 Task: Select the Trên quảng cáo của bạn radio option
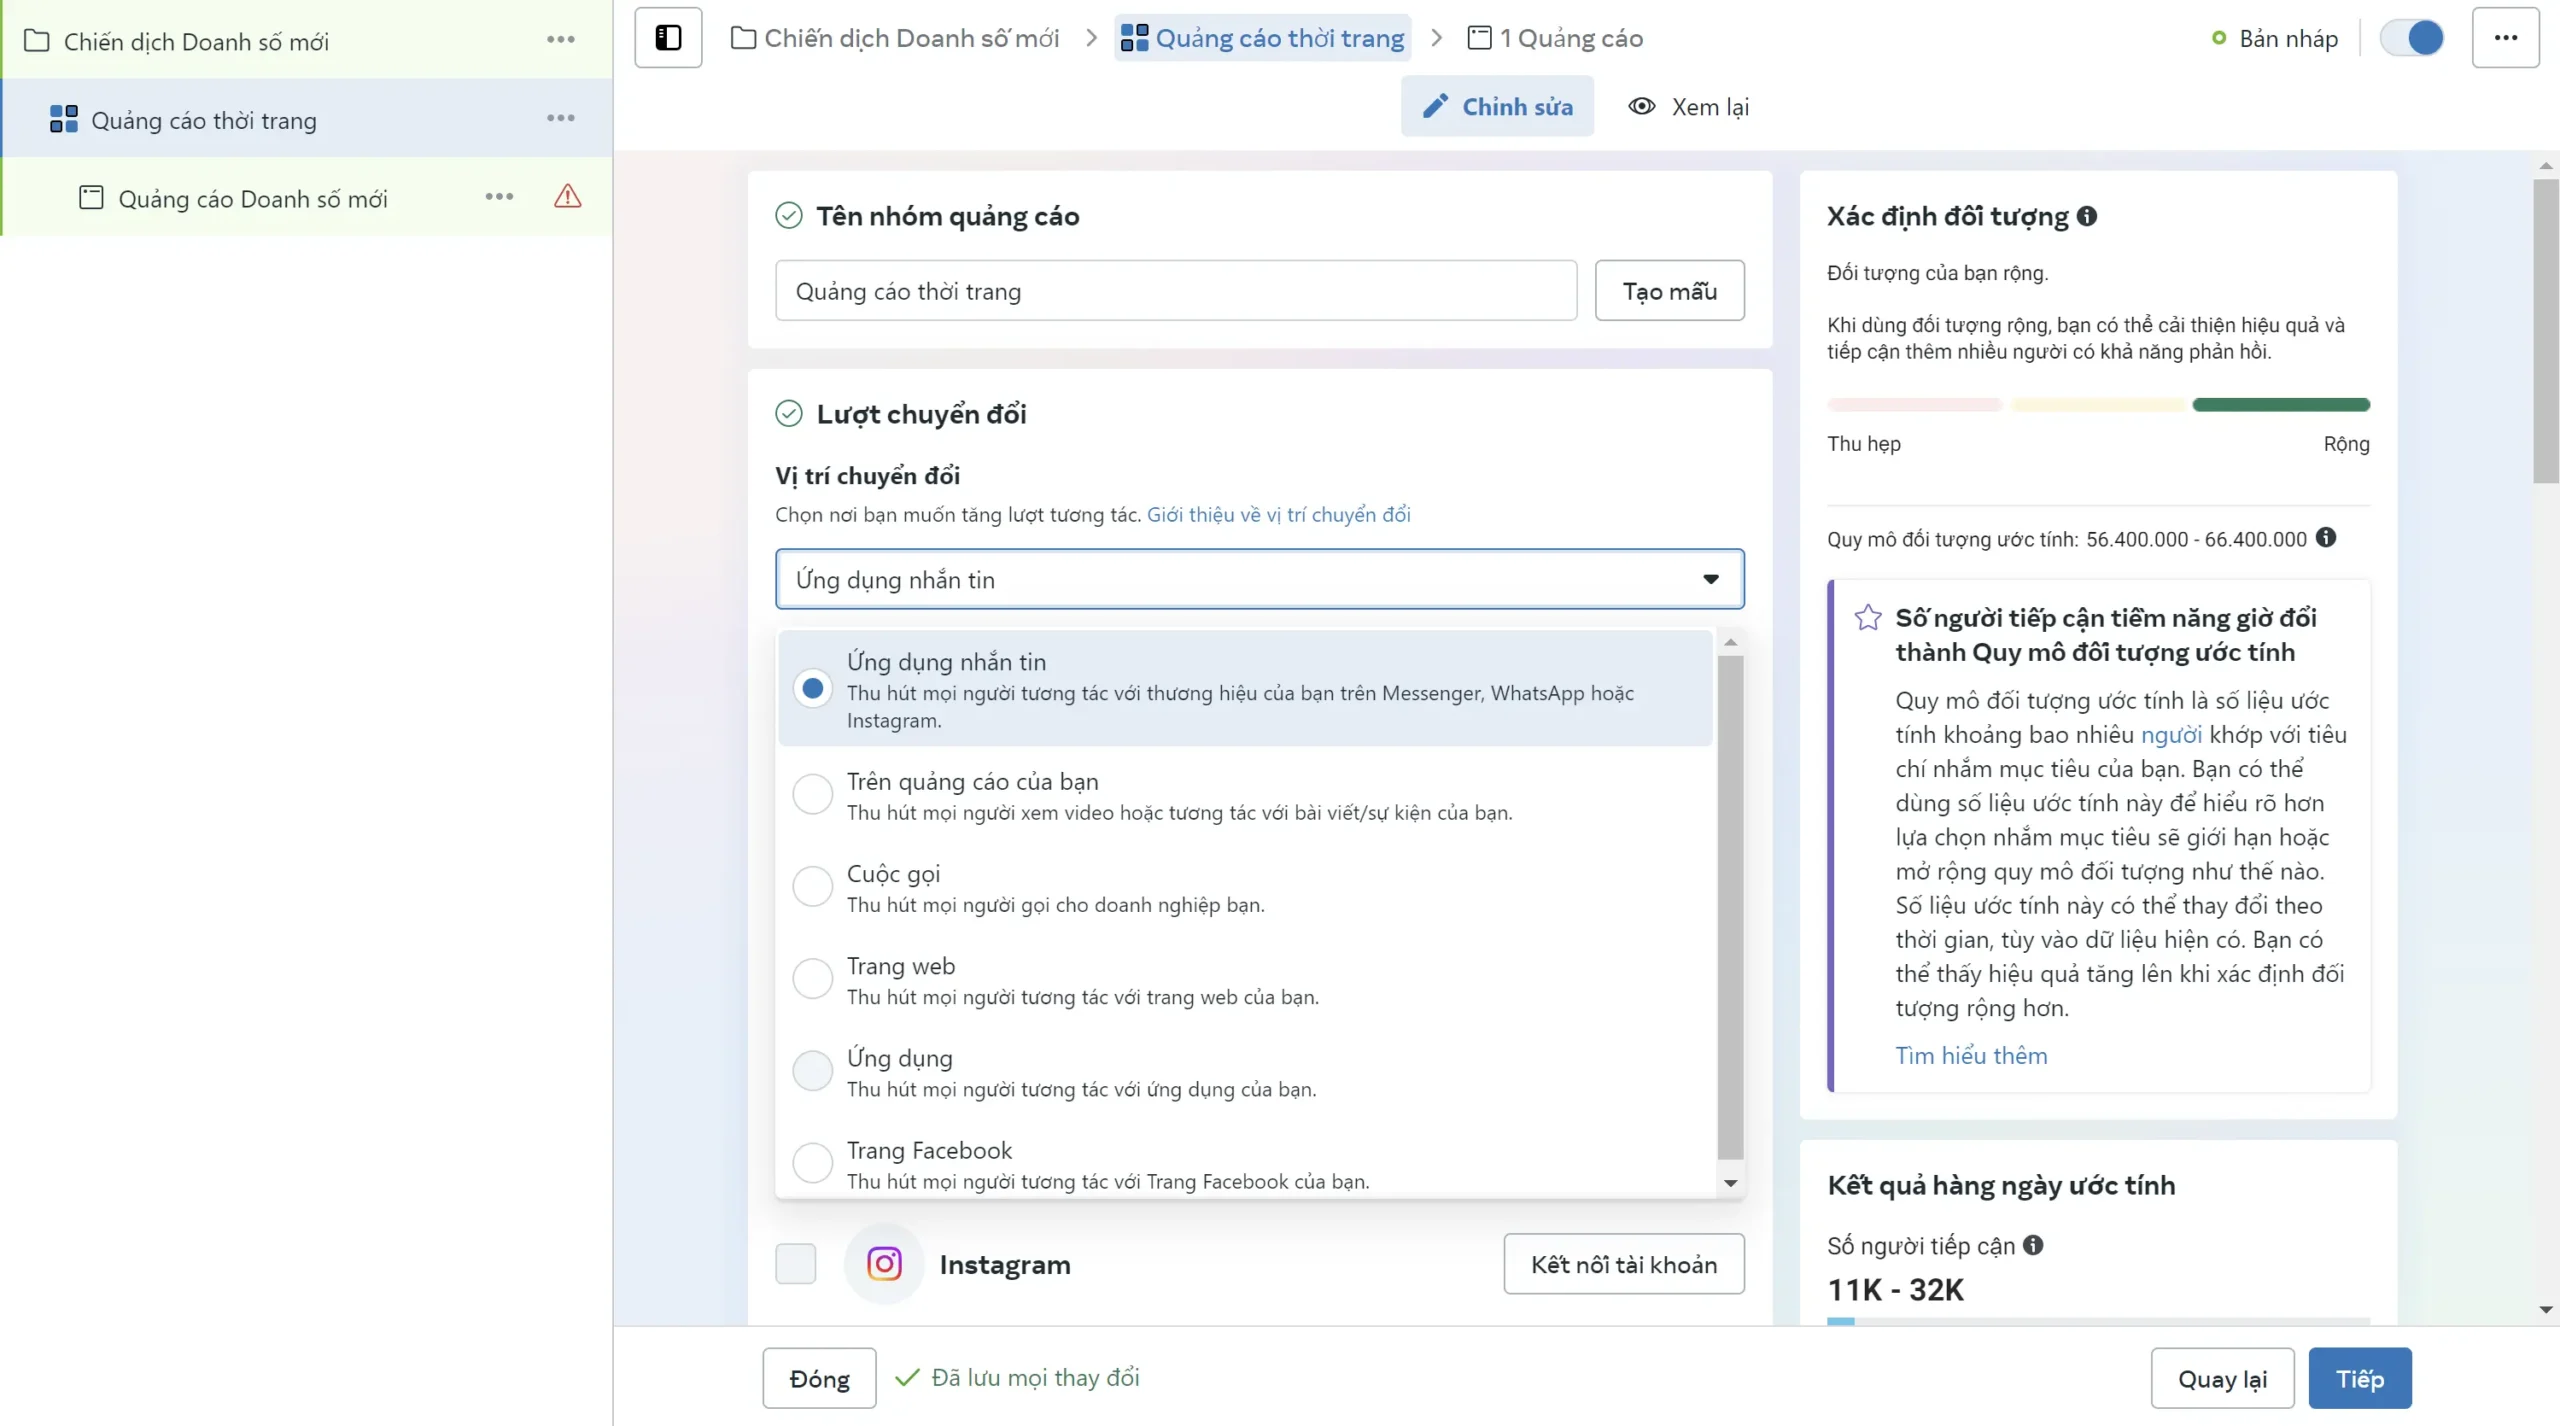(x=813, y=794)
